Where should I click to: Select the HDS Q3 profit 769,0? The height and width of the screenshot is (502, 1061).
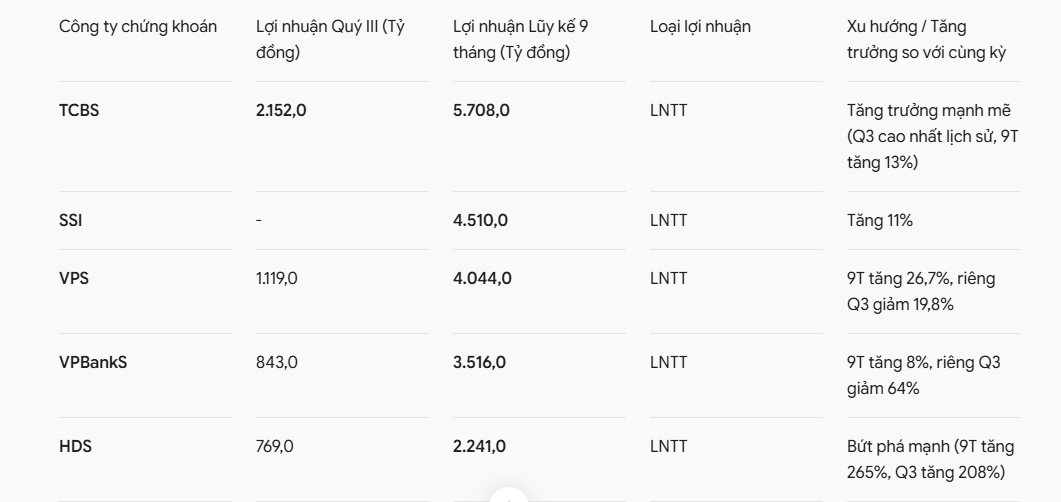pos(275,446)
